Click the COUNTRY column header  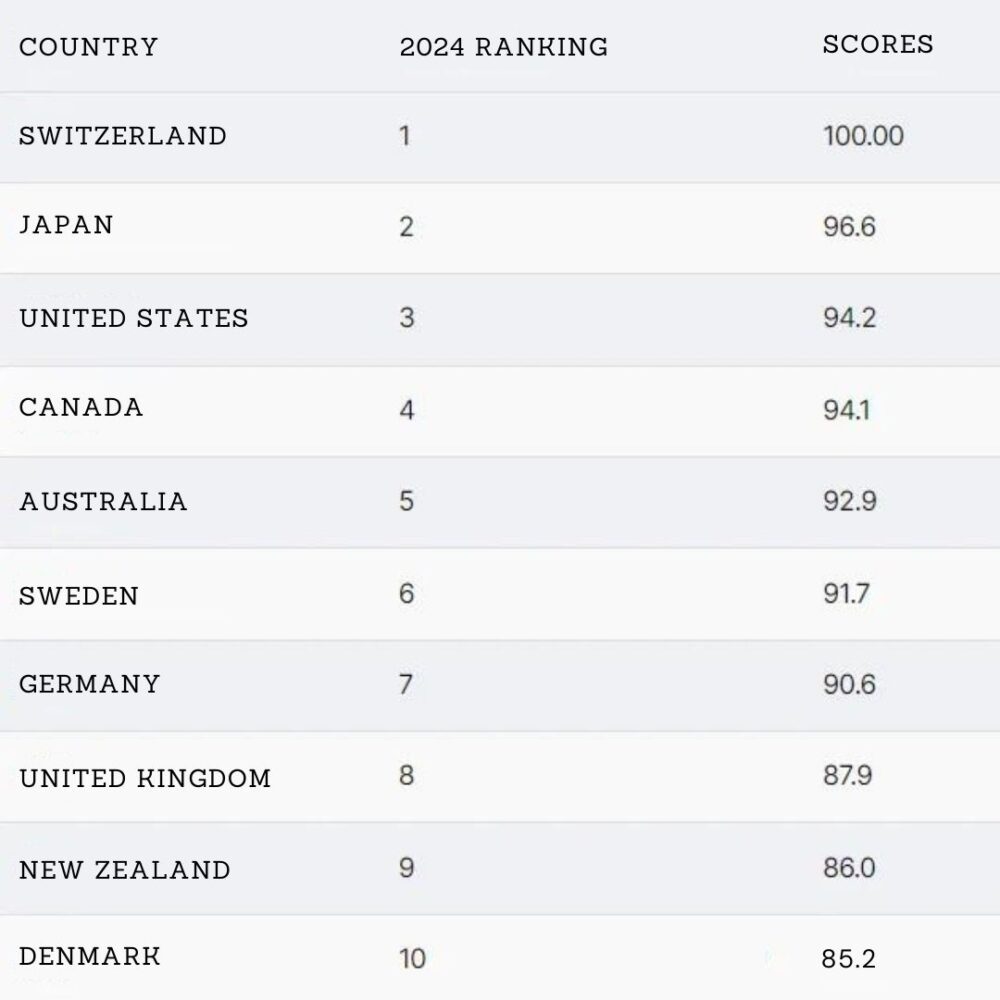click(x=88, y=47)
